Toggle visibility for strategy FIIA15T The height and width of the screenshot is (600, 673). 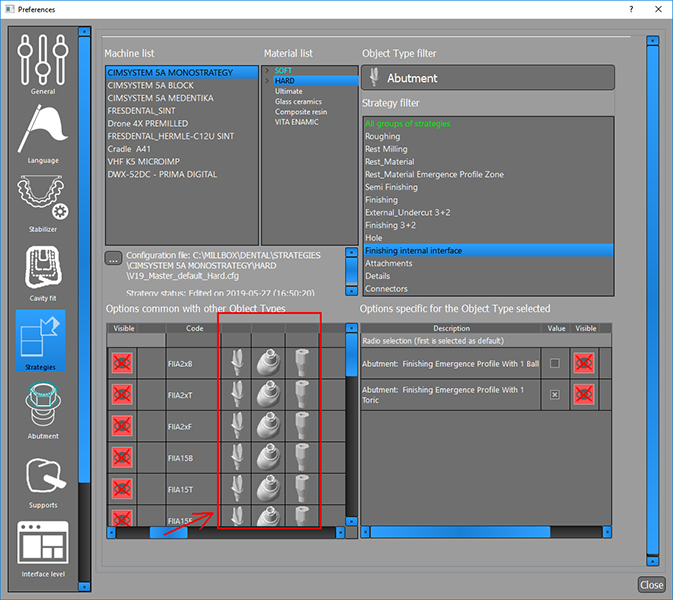pos(122,488)
